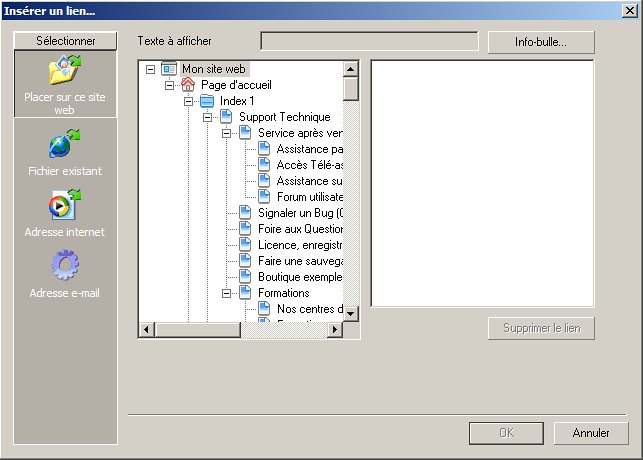Choose the 'Fichier existant' link type
The height and width of the screenshot is (460, 643).
pos(65,145)
